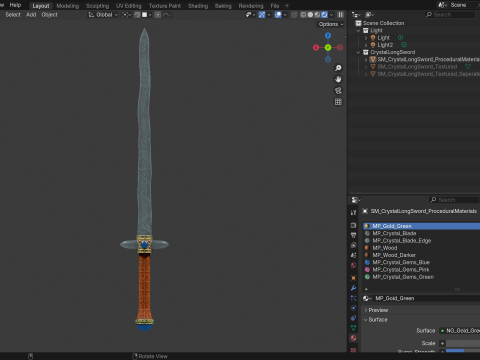Open the Scene properties tab icon
Image resolution: width=480 pixels, height=360 pixels.
[x=353, y=255]
